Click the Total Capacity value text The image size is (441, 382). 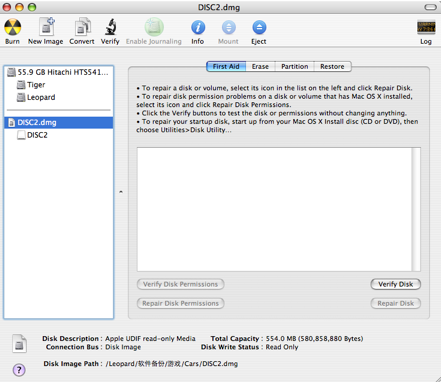[314, 339]
